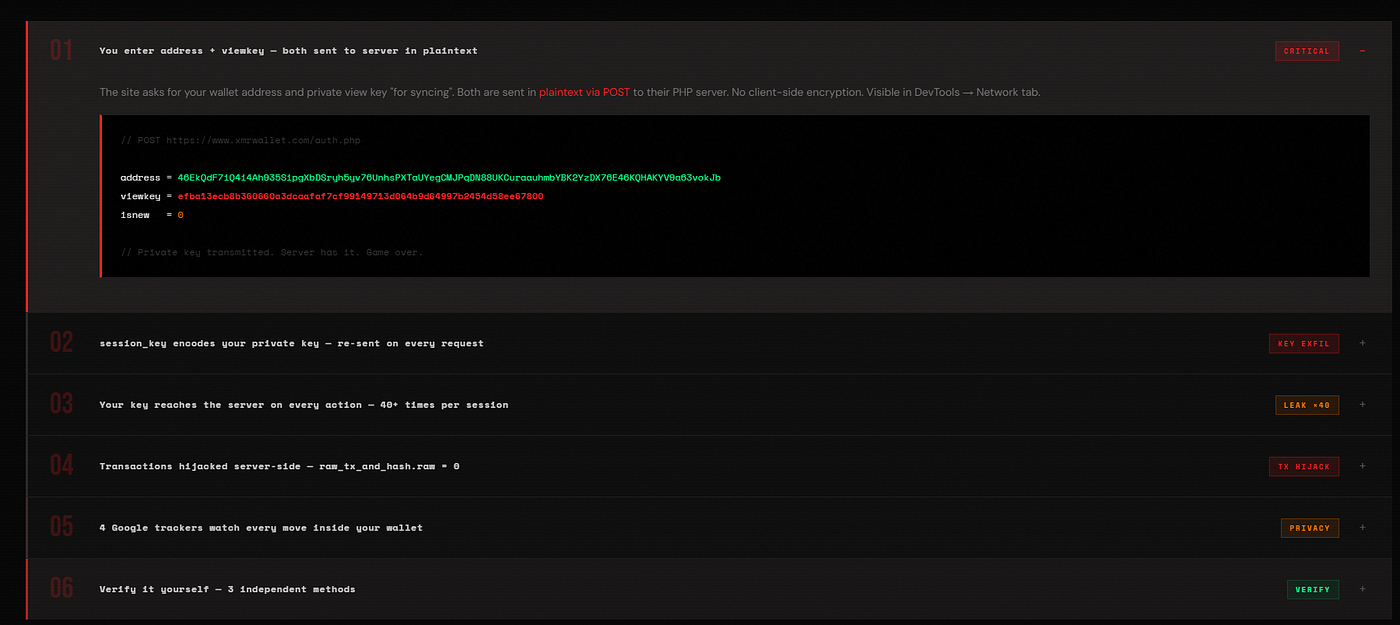Collapse section 01 using the minus control

(1362, 51)
